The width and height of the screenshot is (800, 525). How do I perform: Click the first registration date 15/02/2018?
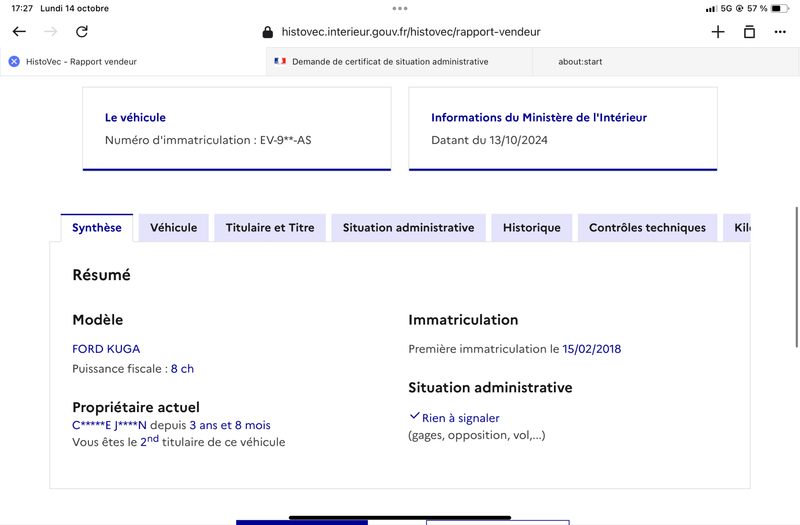592,349
